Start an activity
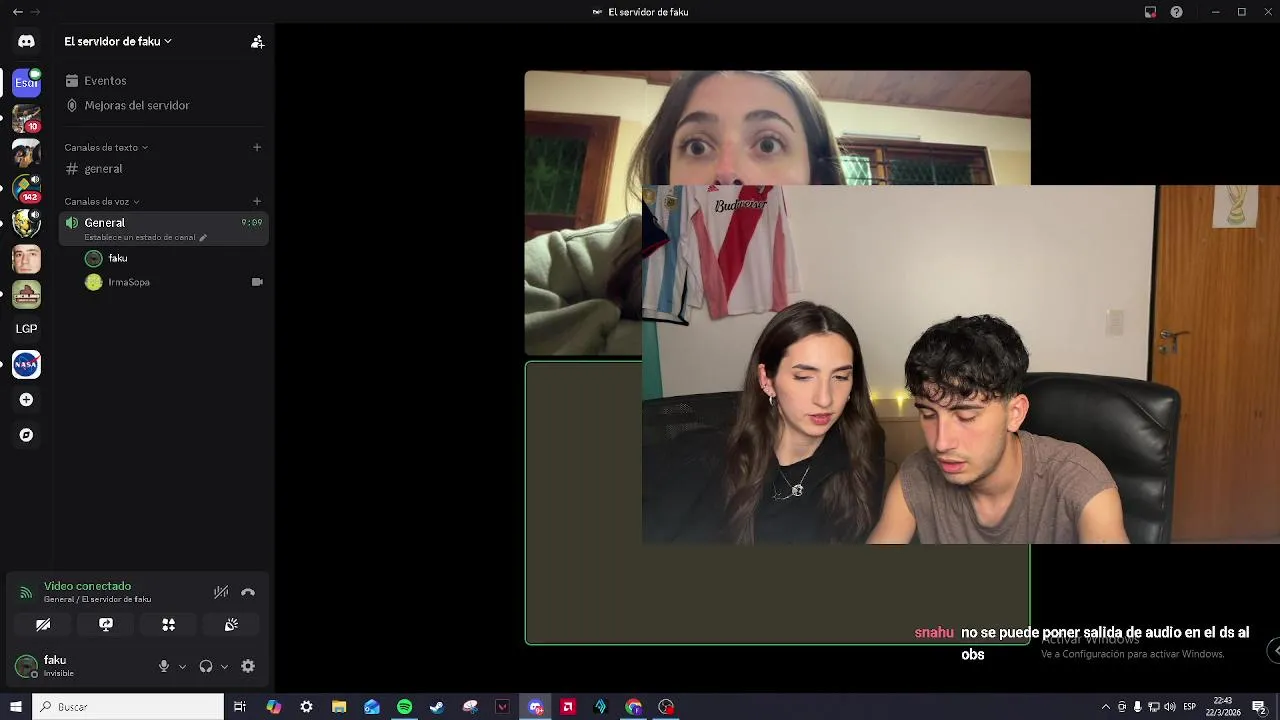This screenshot has height=720, width=1280. [x=169, y=625]
